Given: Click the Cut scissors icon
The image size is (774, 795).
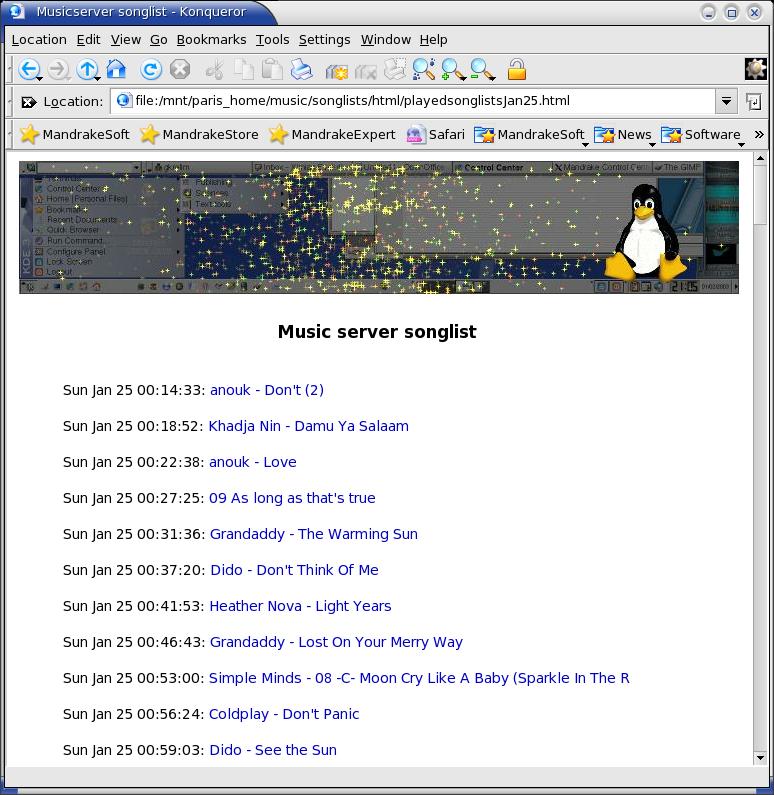Looking at the screenshot, I should click(214, 69).
